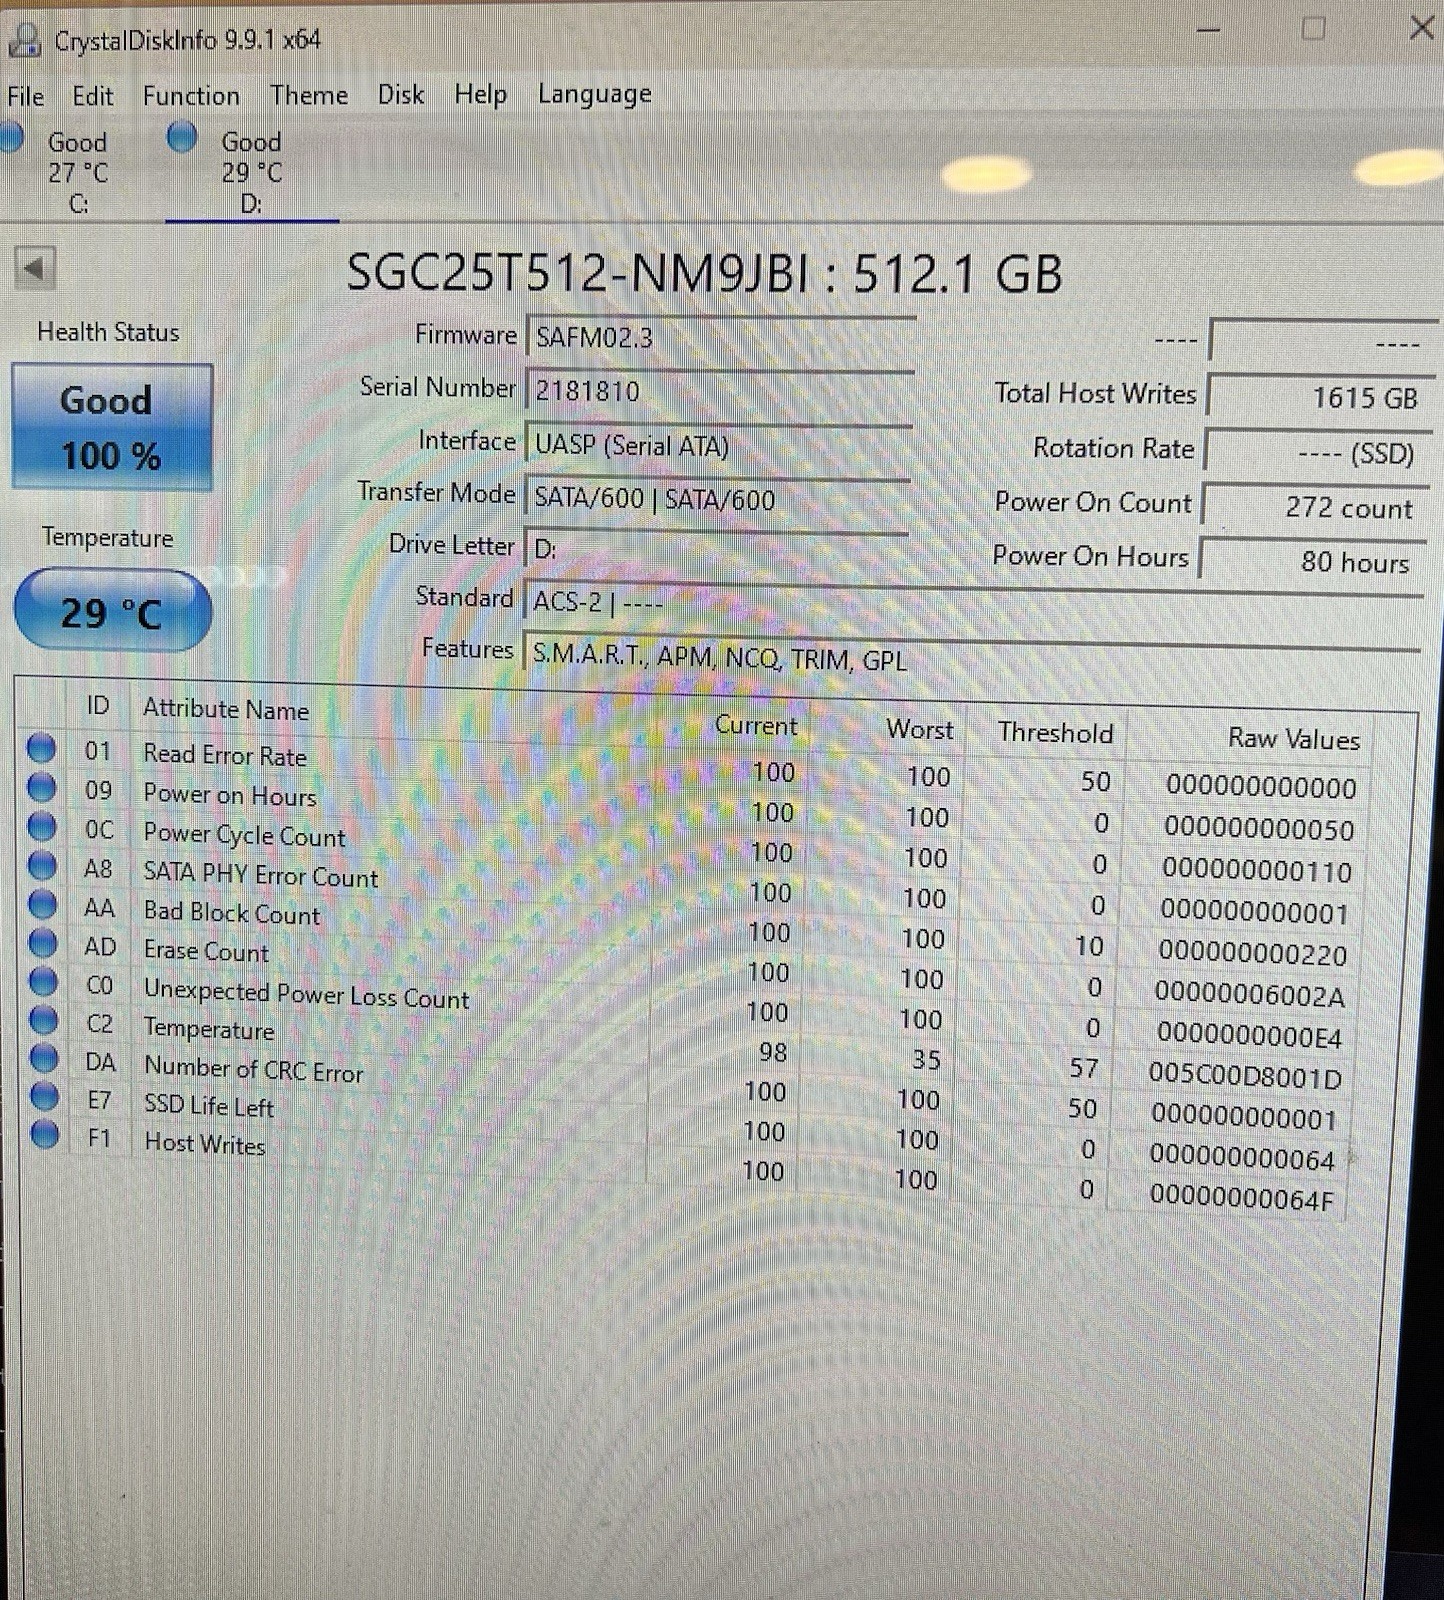The width and height of the screenshot is (1444, 1600).
Task: Click the Attribute Name column header
Action: [226, 709]
